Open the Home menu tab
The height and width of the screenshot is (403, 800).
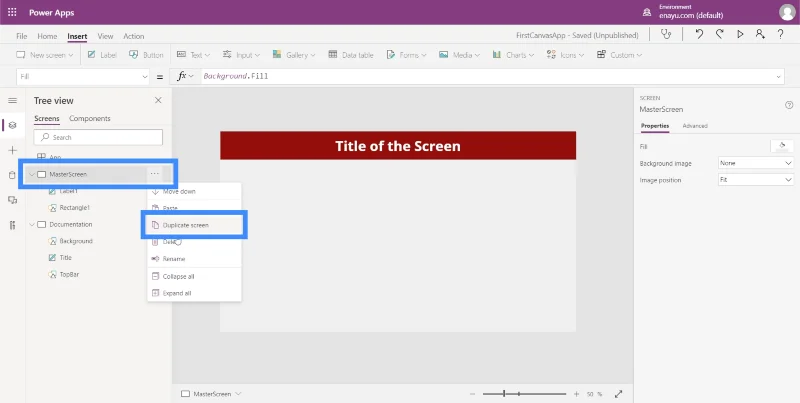(47, 36)
